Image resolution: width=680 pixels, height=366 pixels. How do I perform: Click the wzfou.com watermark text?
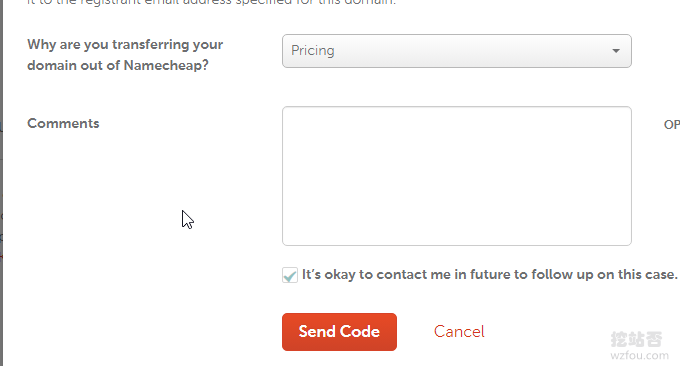click(x=639, y=356)
